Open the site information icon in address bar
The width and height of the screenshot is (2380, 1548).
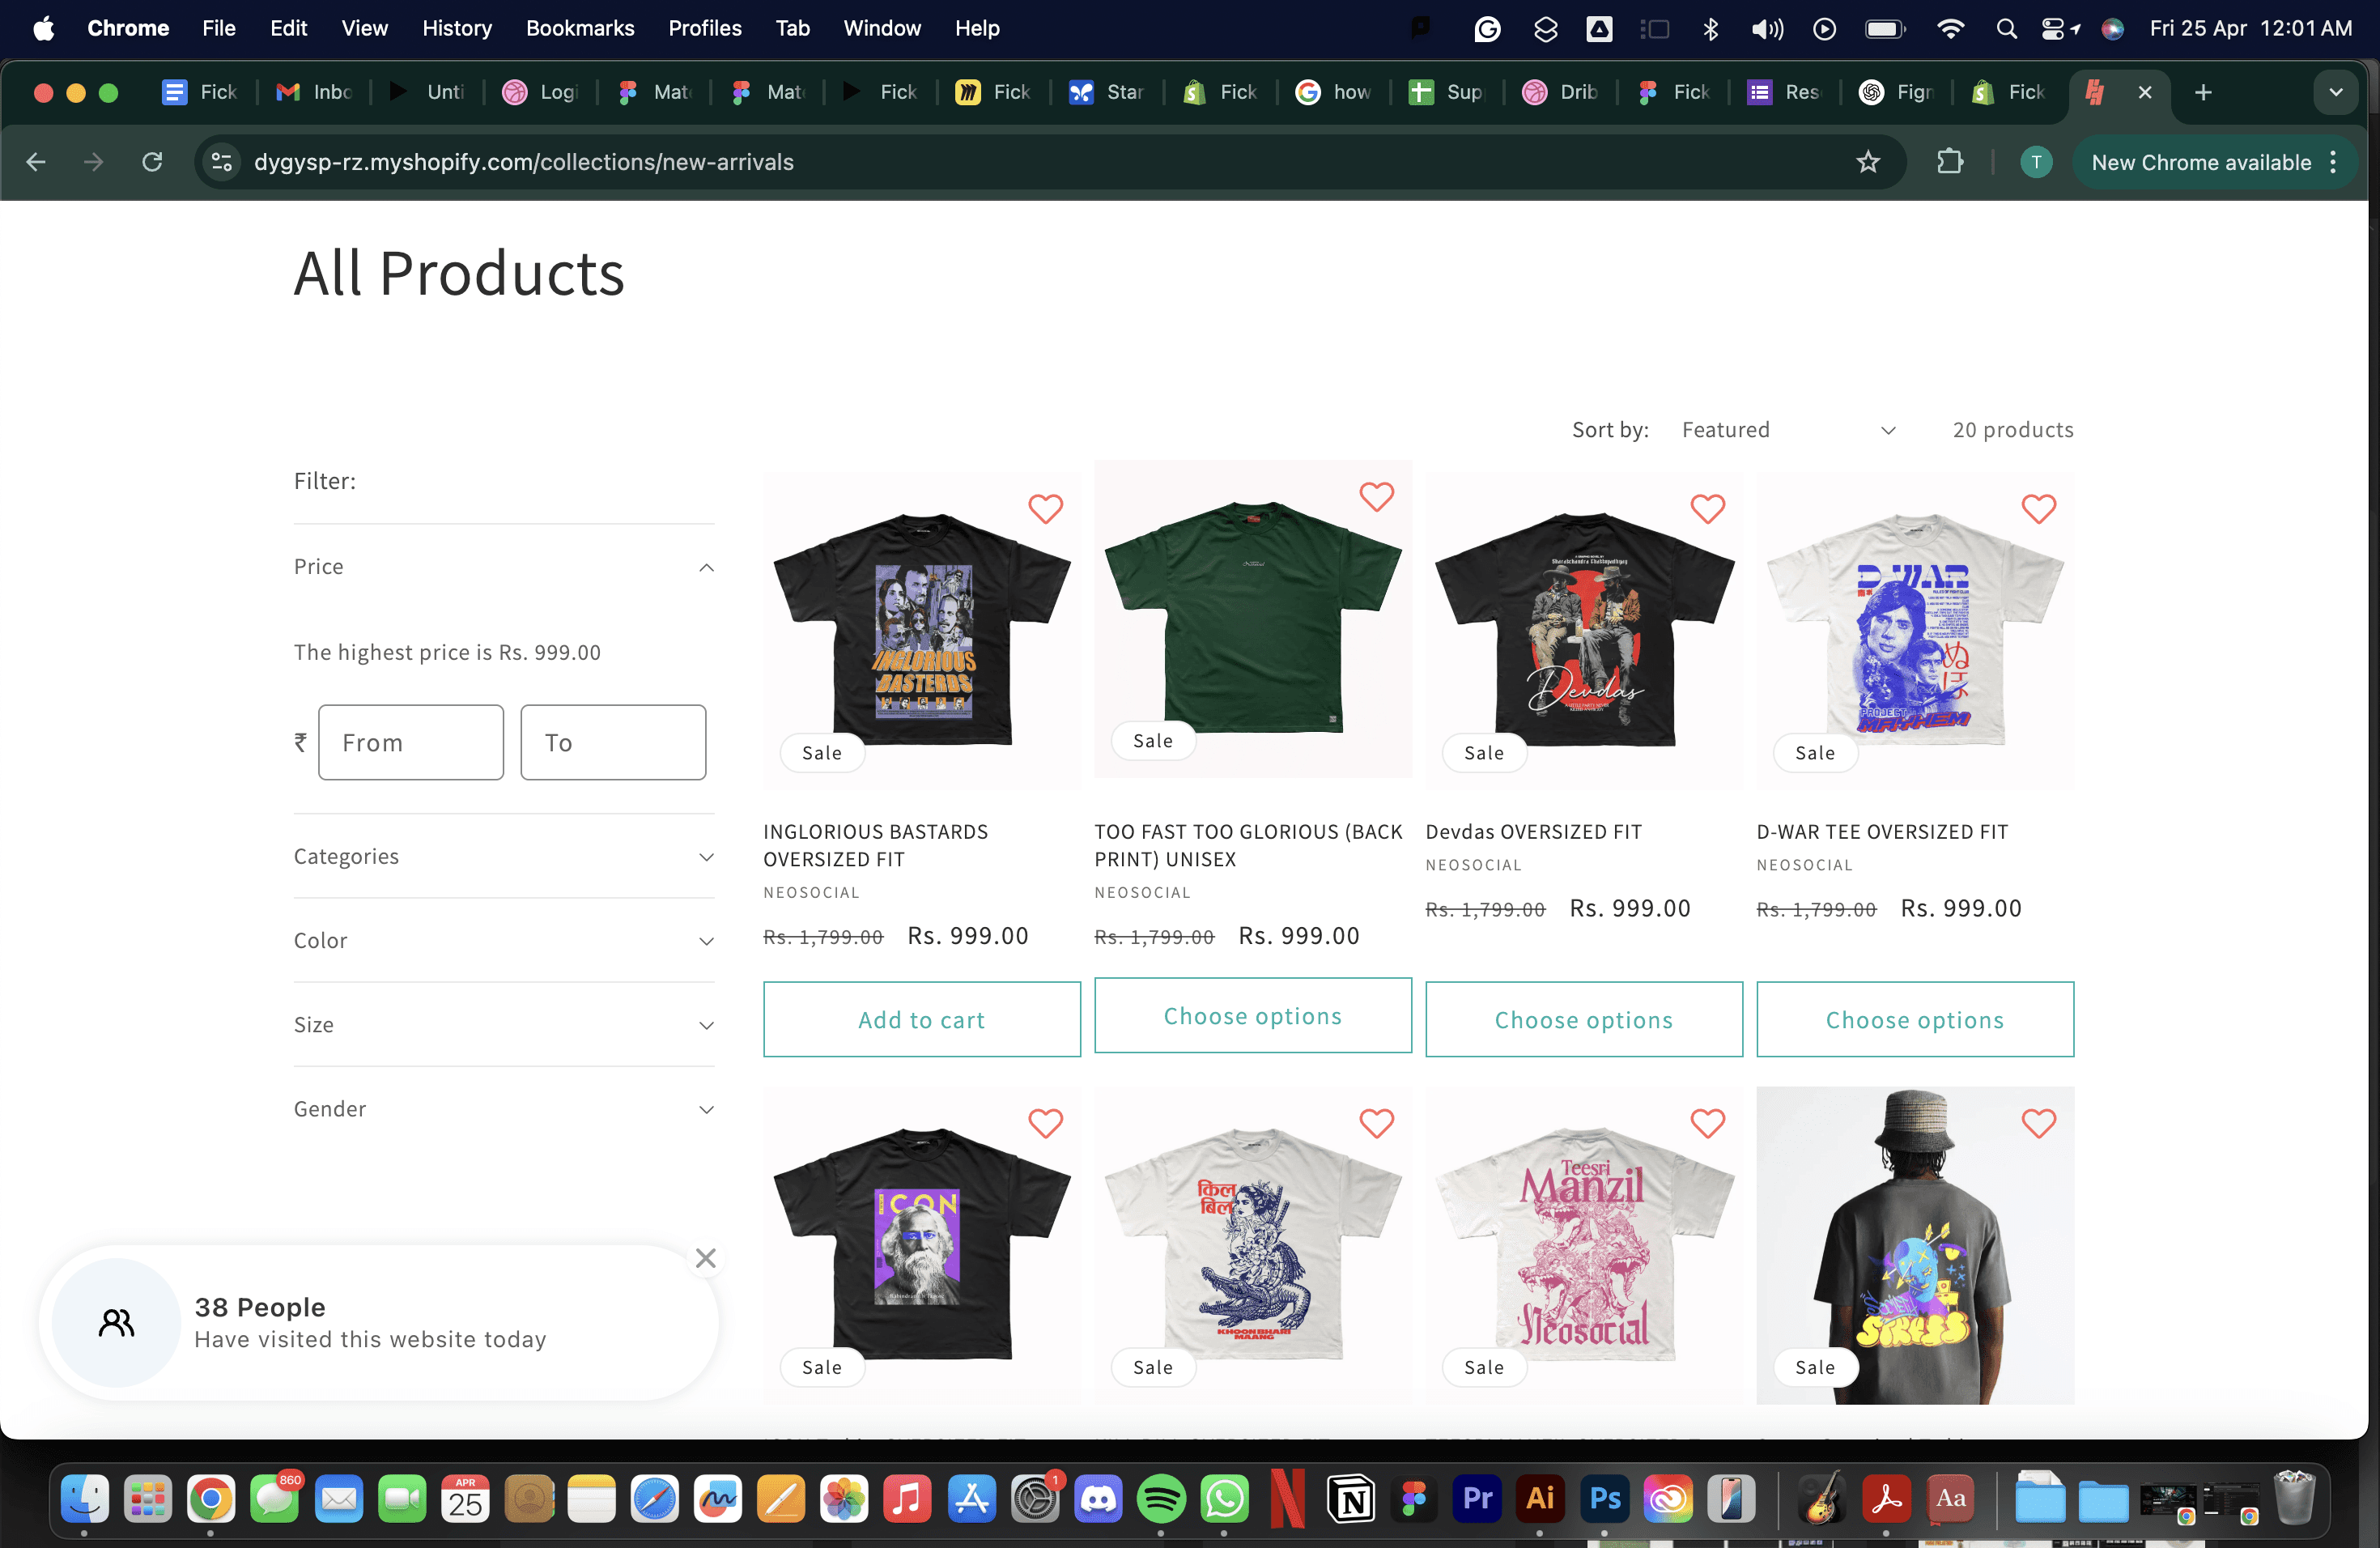tap(222, 162)
